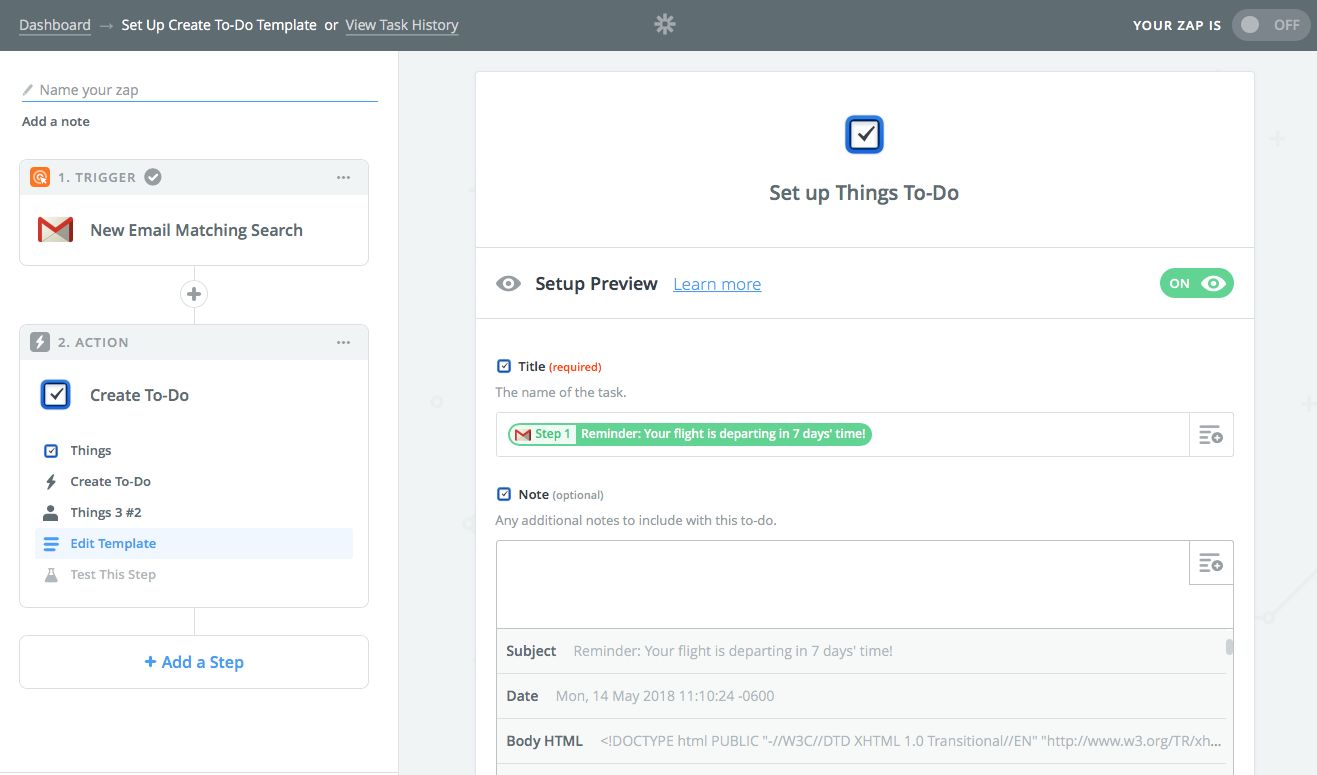Click the insert field icon for Note
Image resolution: width=1317 pixels, height=775 pixels.
(1210, 563)
